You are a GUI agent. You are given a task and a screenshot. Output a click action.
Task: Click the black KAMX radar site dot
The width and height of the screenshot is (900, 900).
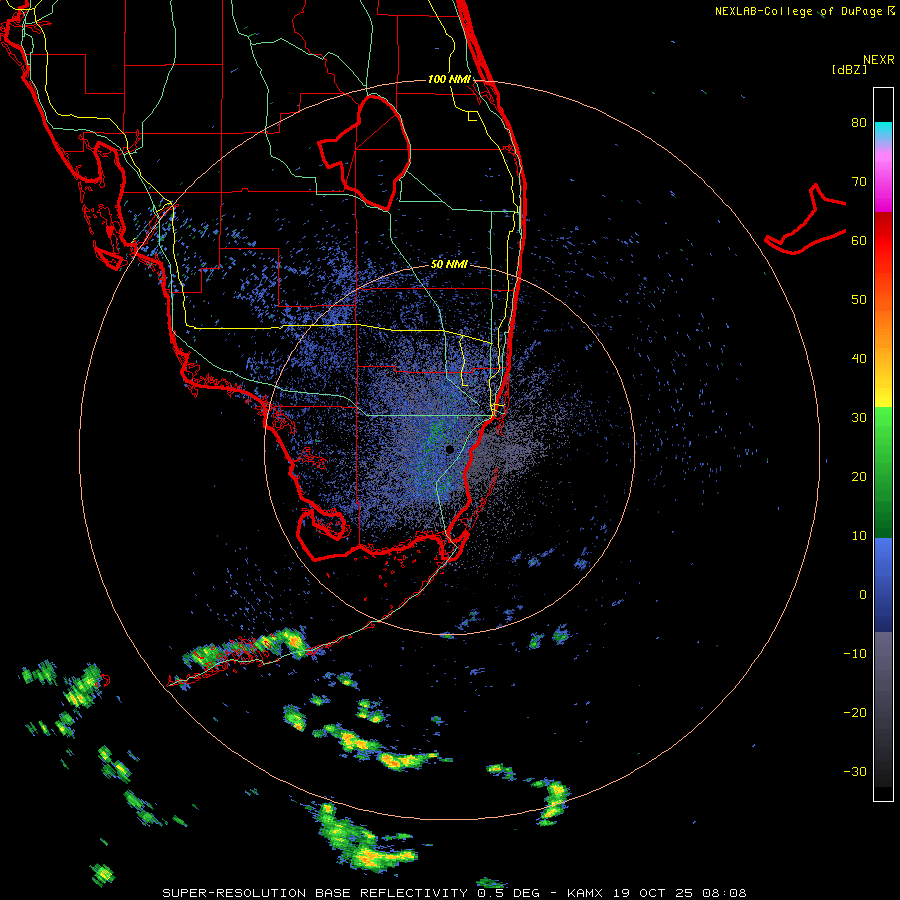click(449, 449)
